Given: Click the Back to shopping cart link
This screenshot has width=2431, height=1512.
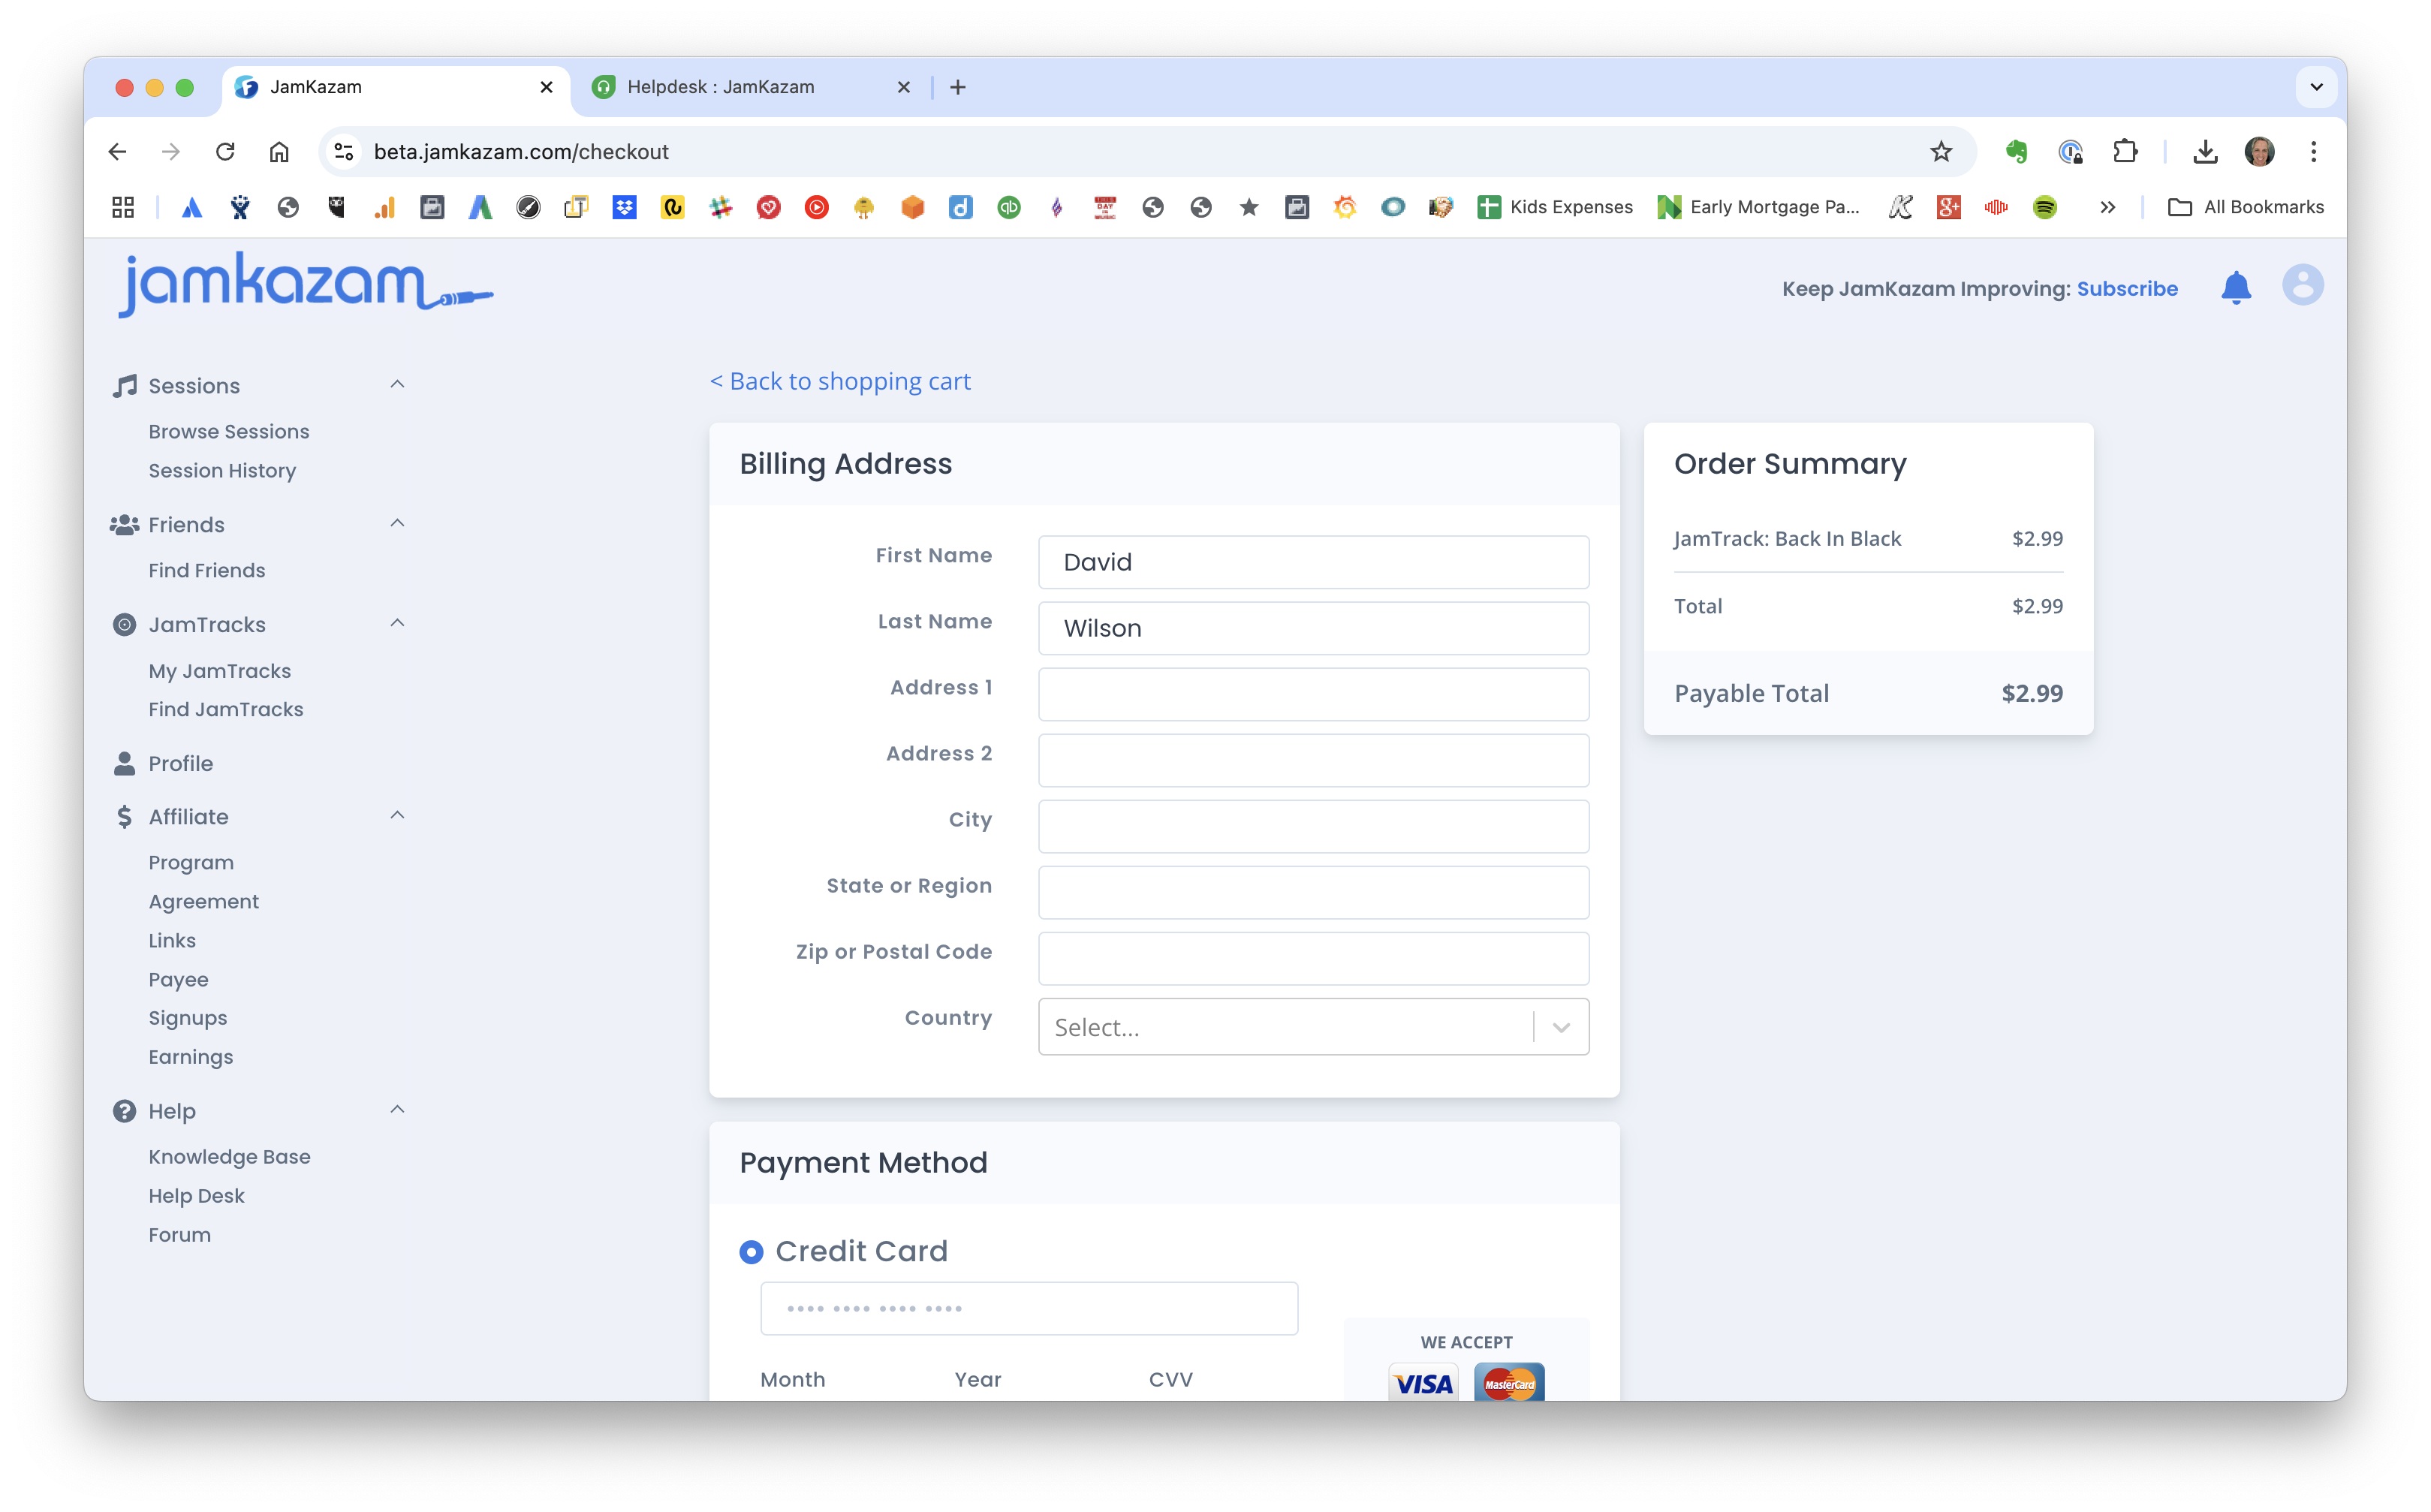Looking at the screenshot, I should 840,381.
